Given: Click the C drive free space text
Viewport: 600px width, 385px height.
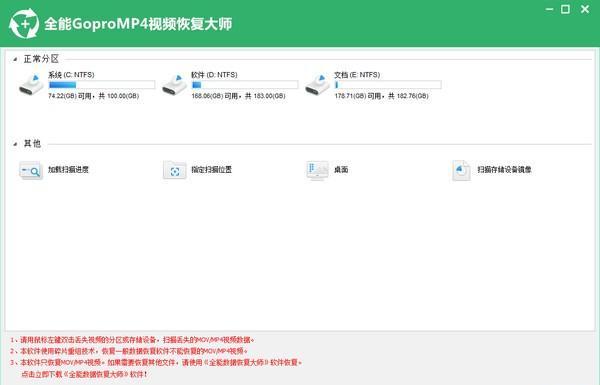Looking at the screenshot, I should [x=93, y=96].
